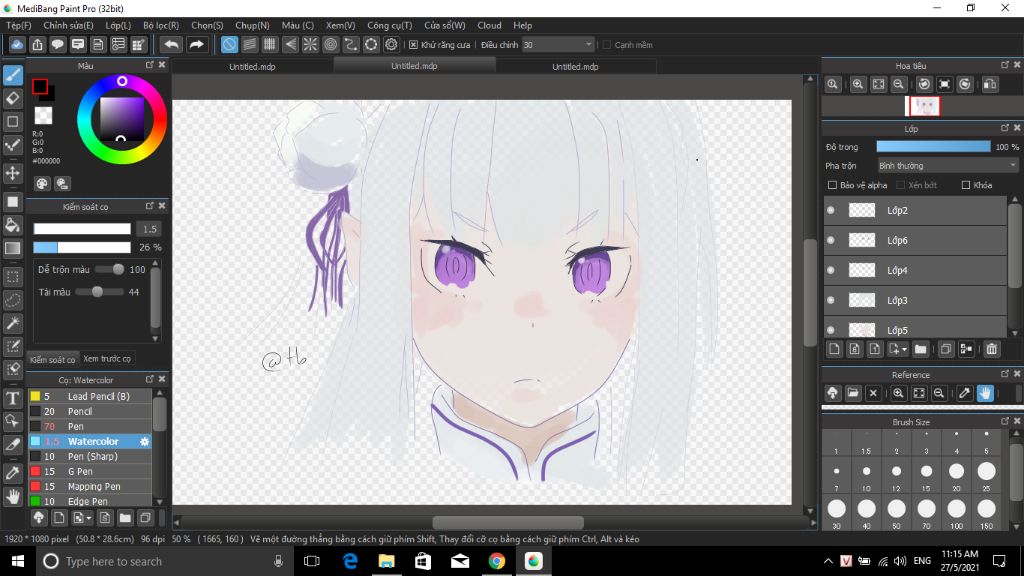The image size is (1024, 576).
Task: Click the foreground color swatch
Action: click(40, 86)
